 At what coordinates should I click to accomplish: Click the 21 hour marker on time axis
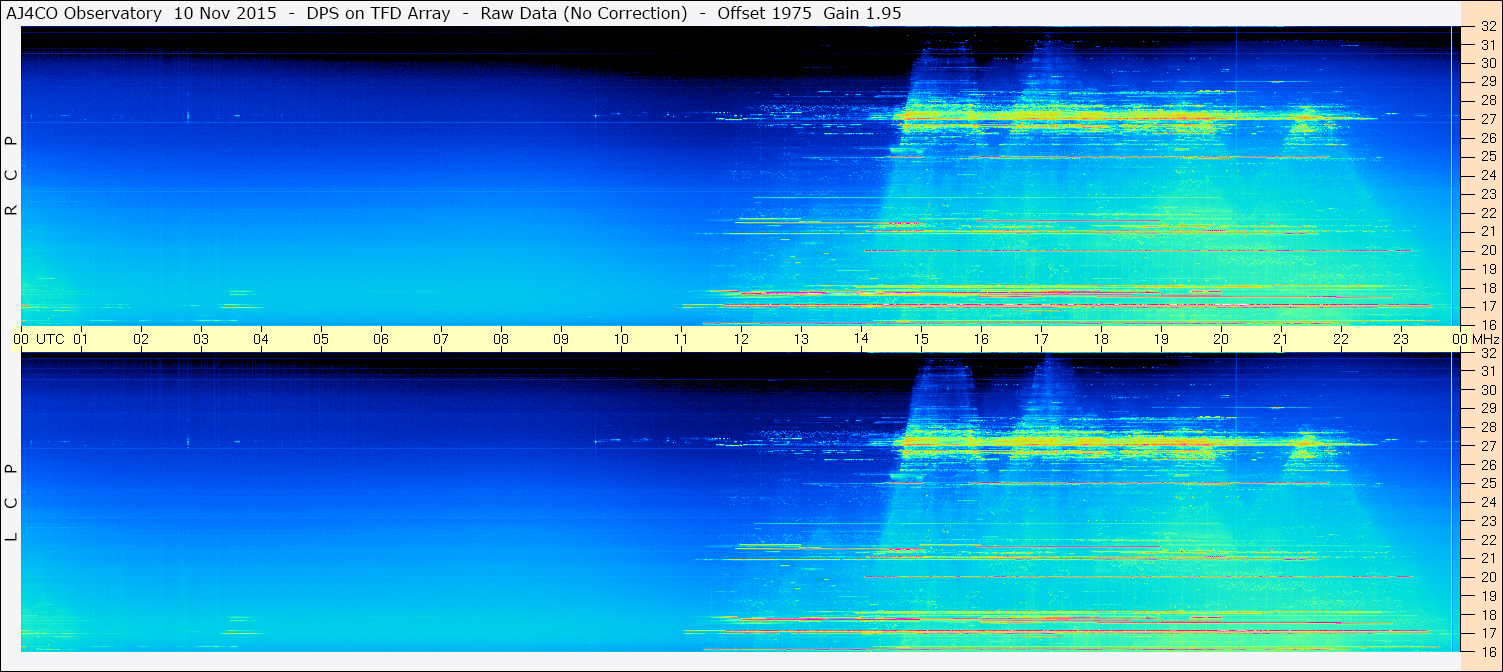click(x=1281, y=339)
